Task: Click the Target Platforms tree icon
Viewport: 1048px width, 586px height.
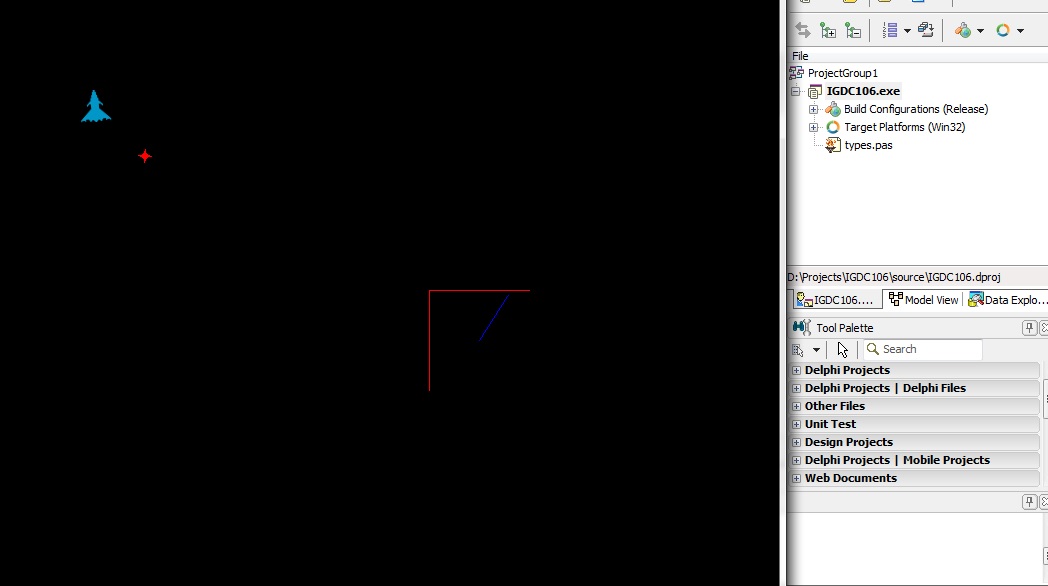Action: 833,127
